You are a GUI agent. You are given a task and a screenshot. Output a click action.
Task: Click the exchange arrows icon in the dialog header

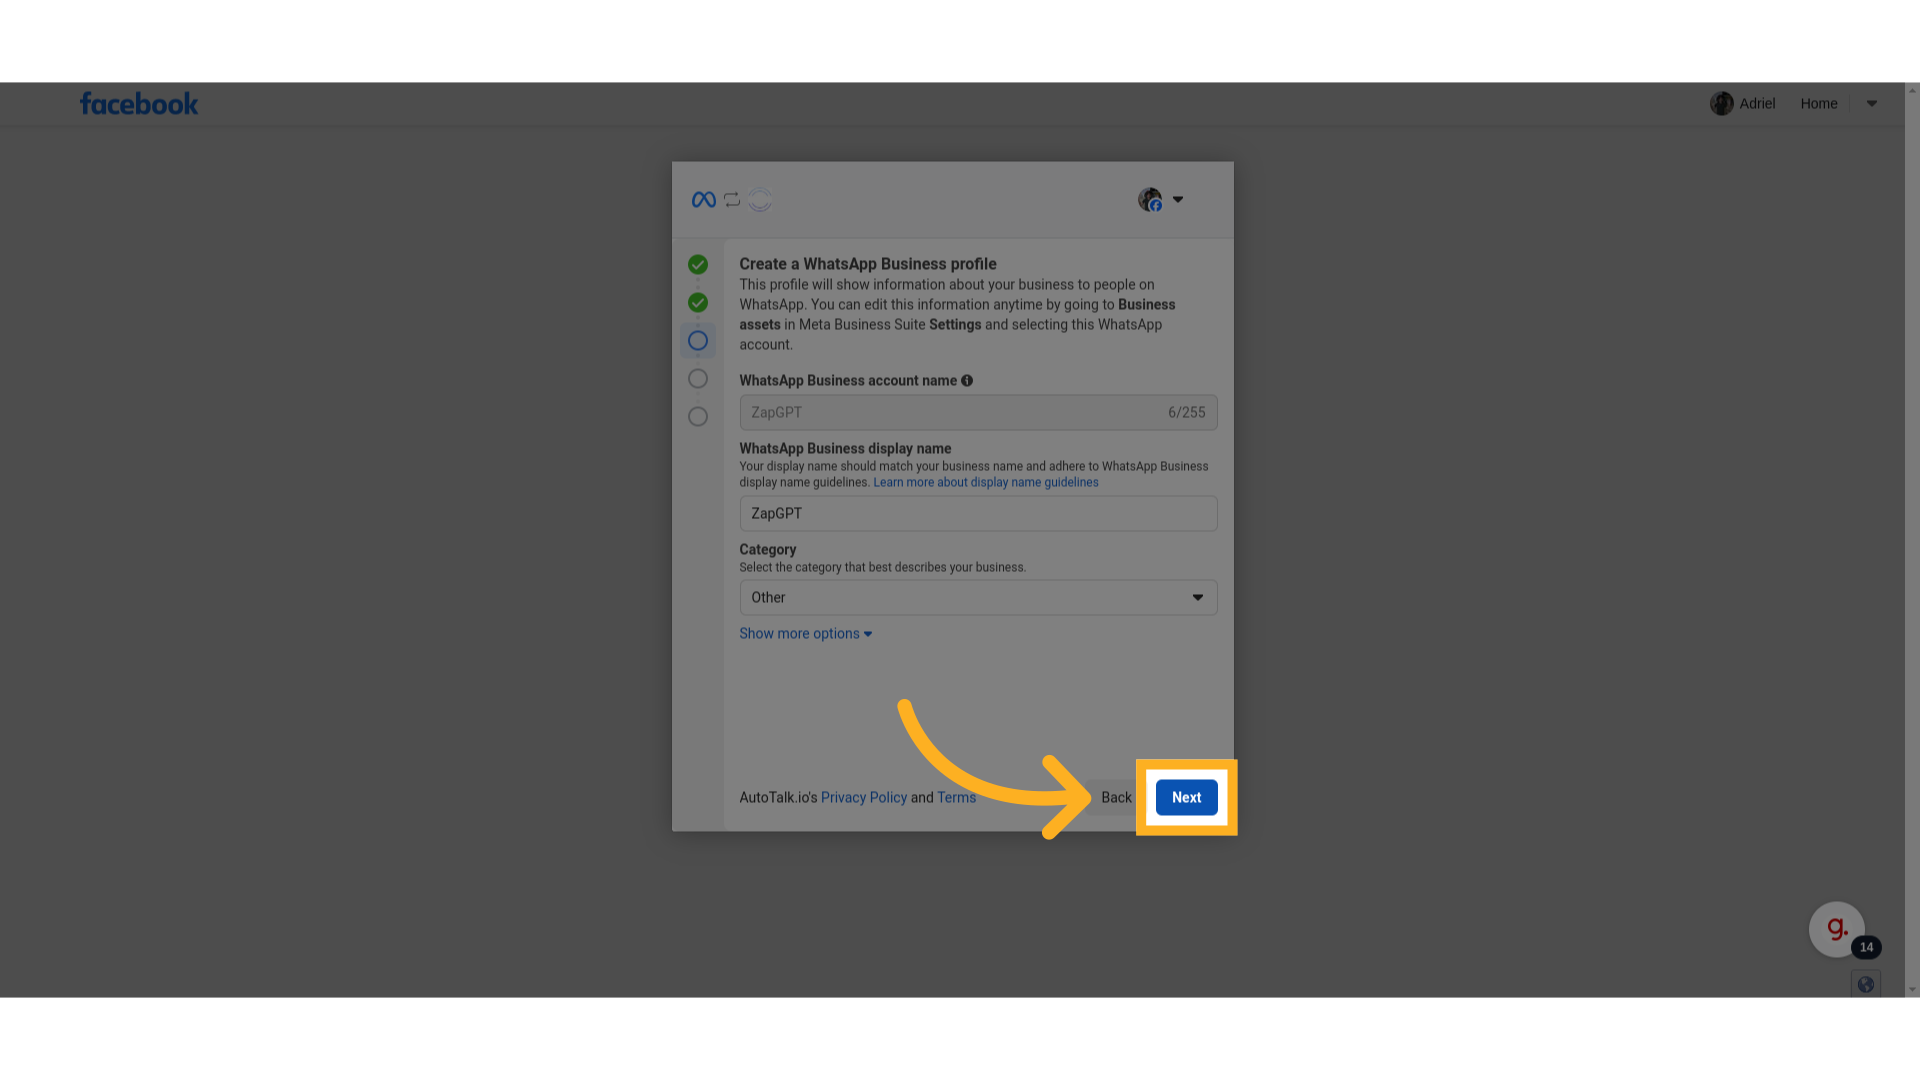coord(732,200)
